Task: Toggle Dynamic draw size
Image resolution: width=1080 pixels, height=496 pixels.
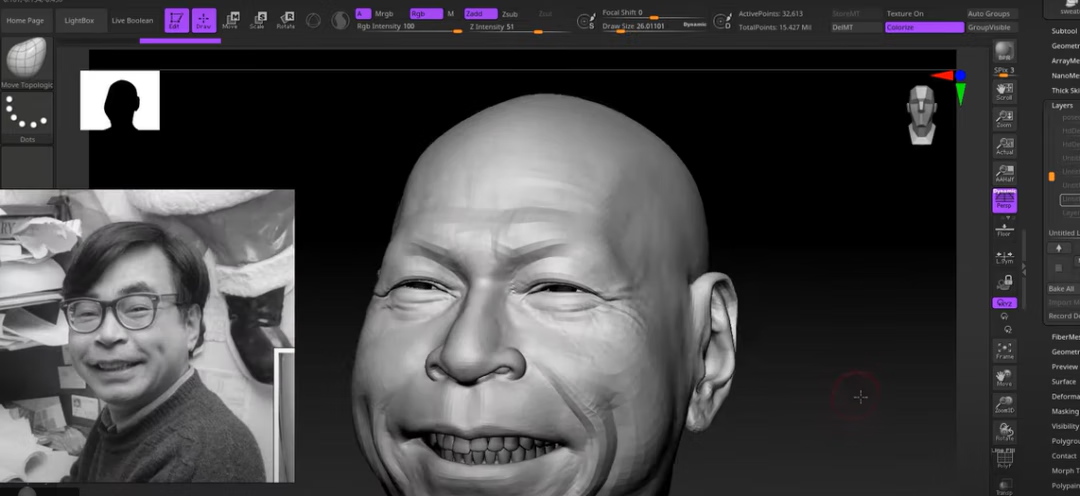Action: pos(694,25)
